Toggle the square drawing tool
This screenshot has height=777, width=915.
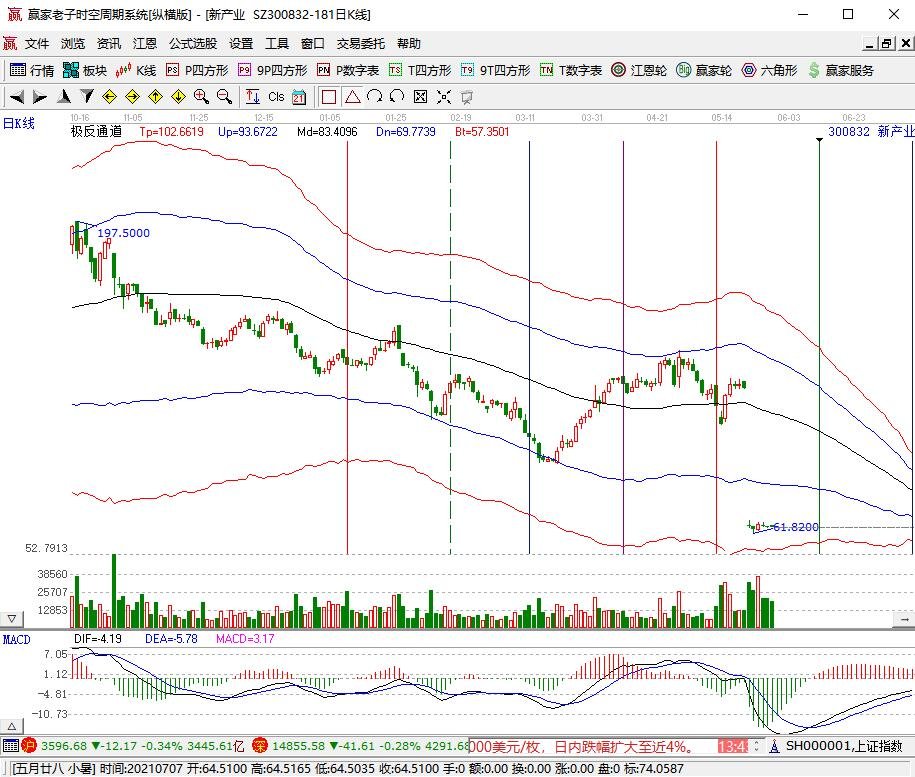coord(329,97)
